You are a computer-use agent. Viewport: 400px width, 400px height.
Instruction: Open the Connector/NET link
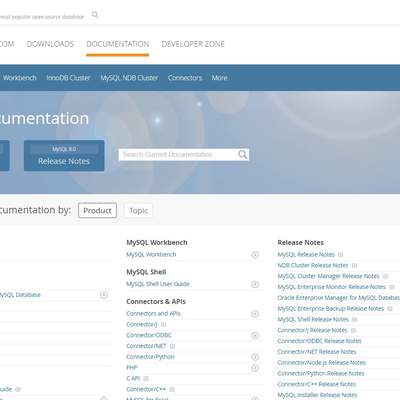point(146,346)
